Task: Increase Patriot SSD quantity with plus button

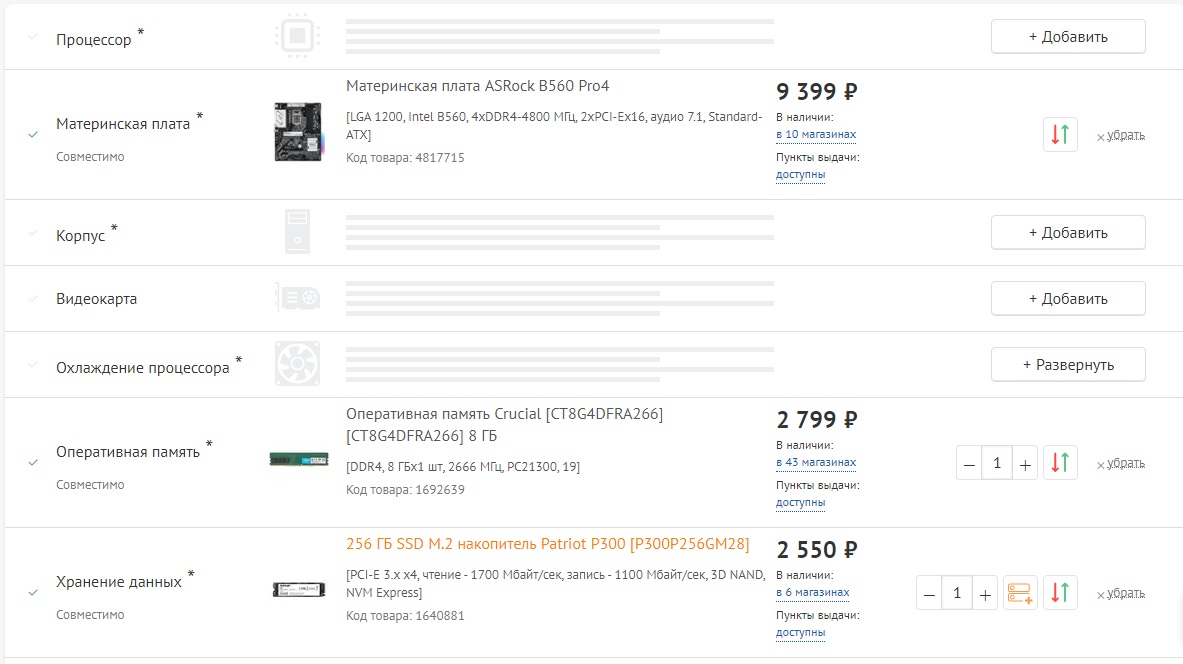Action: (x=985, y=594)
